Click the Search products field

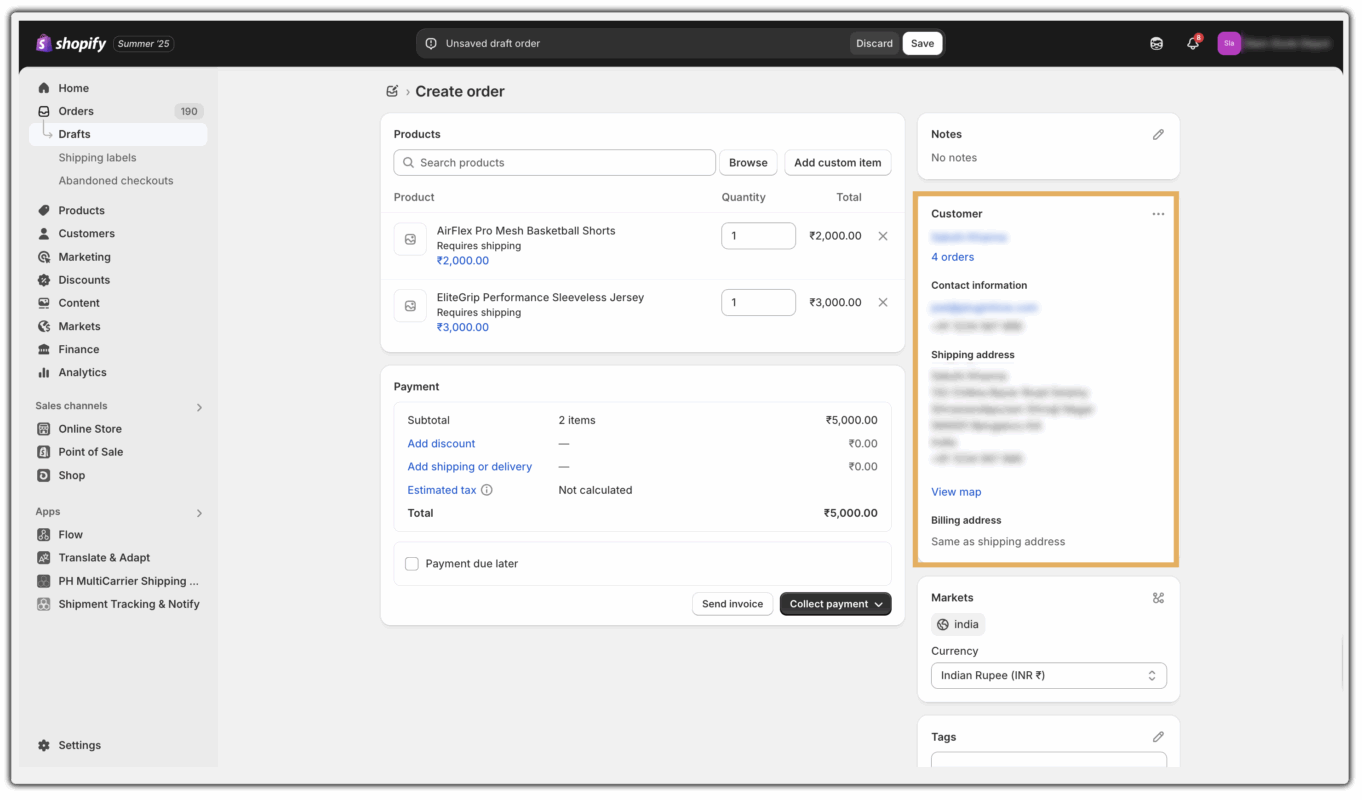tap(555, 163)
